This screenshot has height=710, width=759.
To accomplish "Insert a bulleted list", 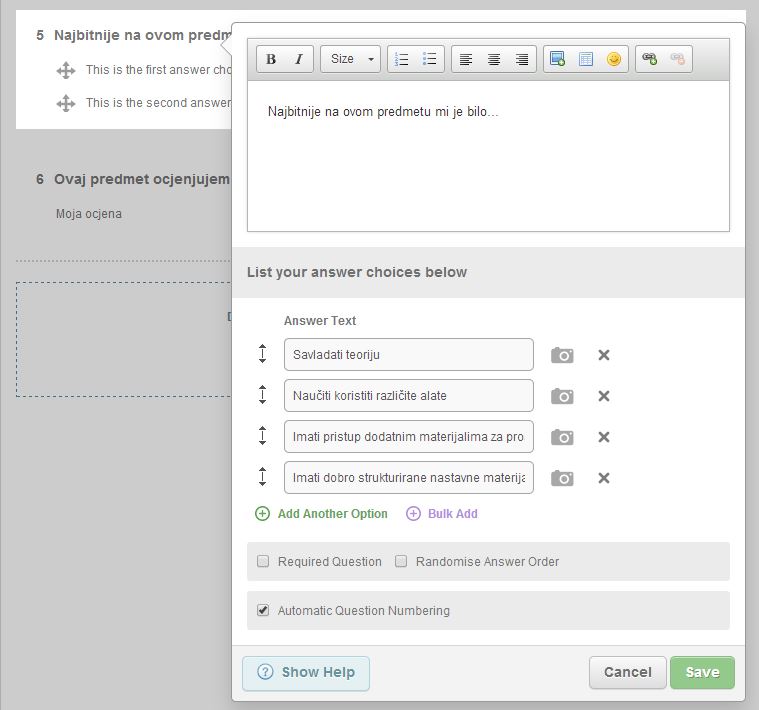I will 429,59.
